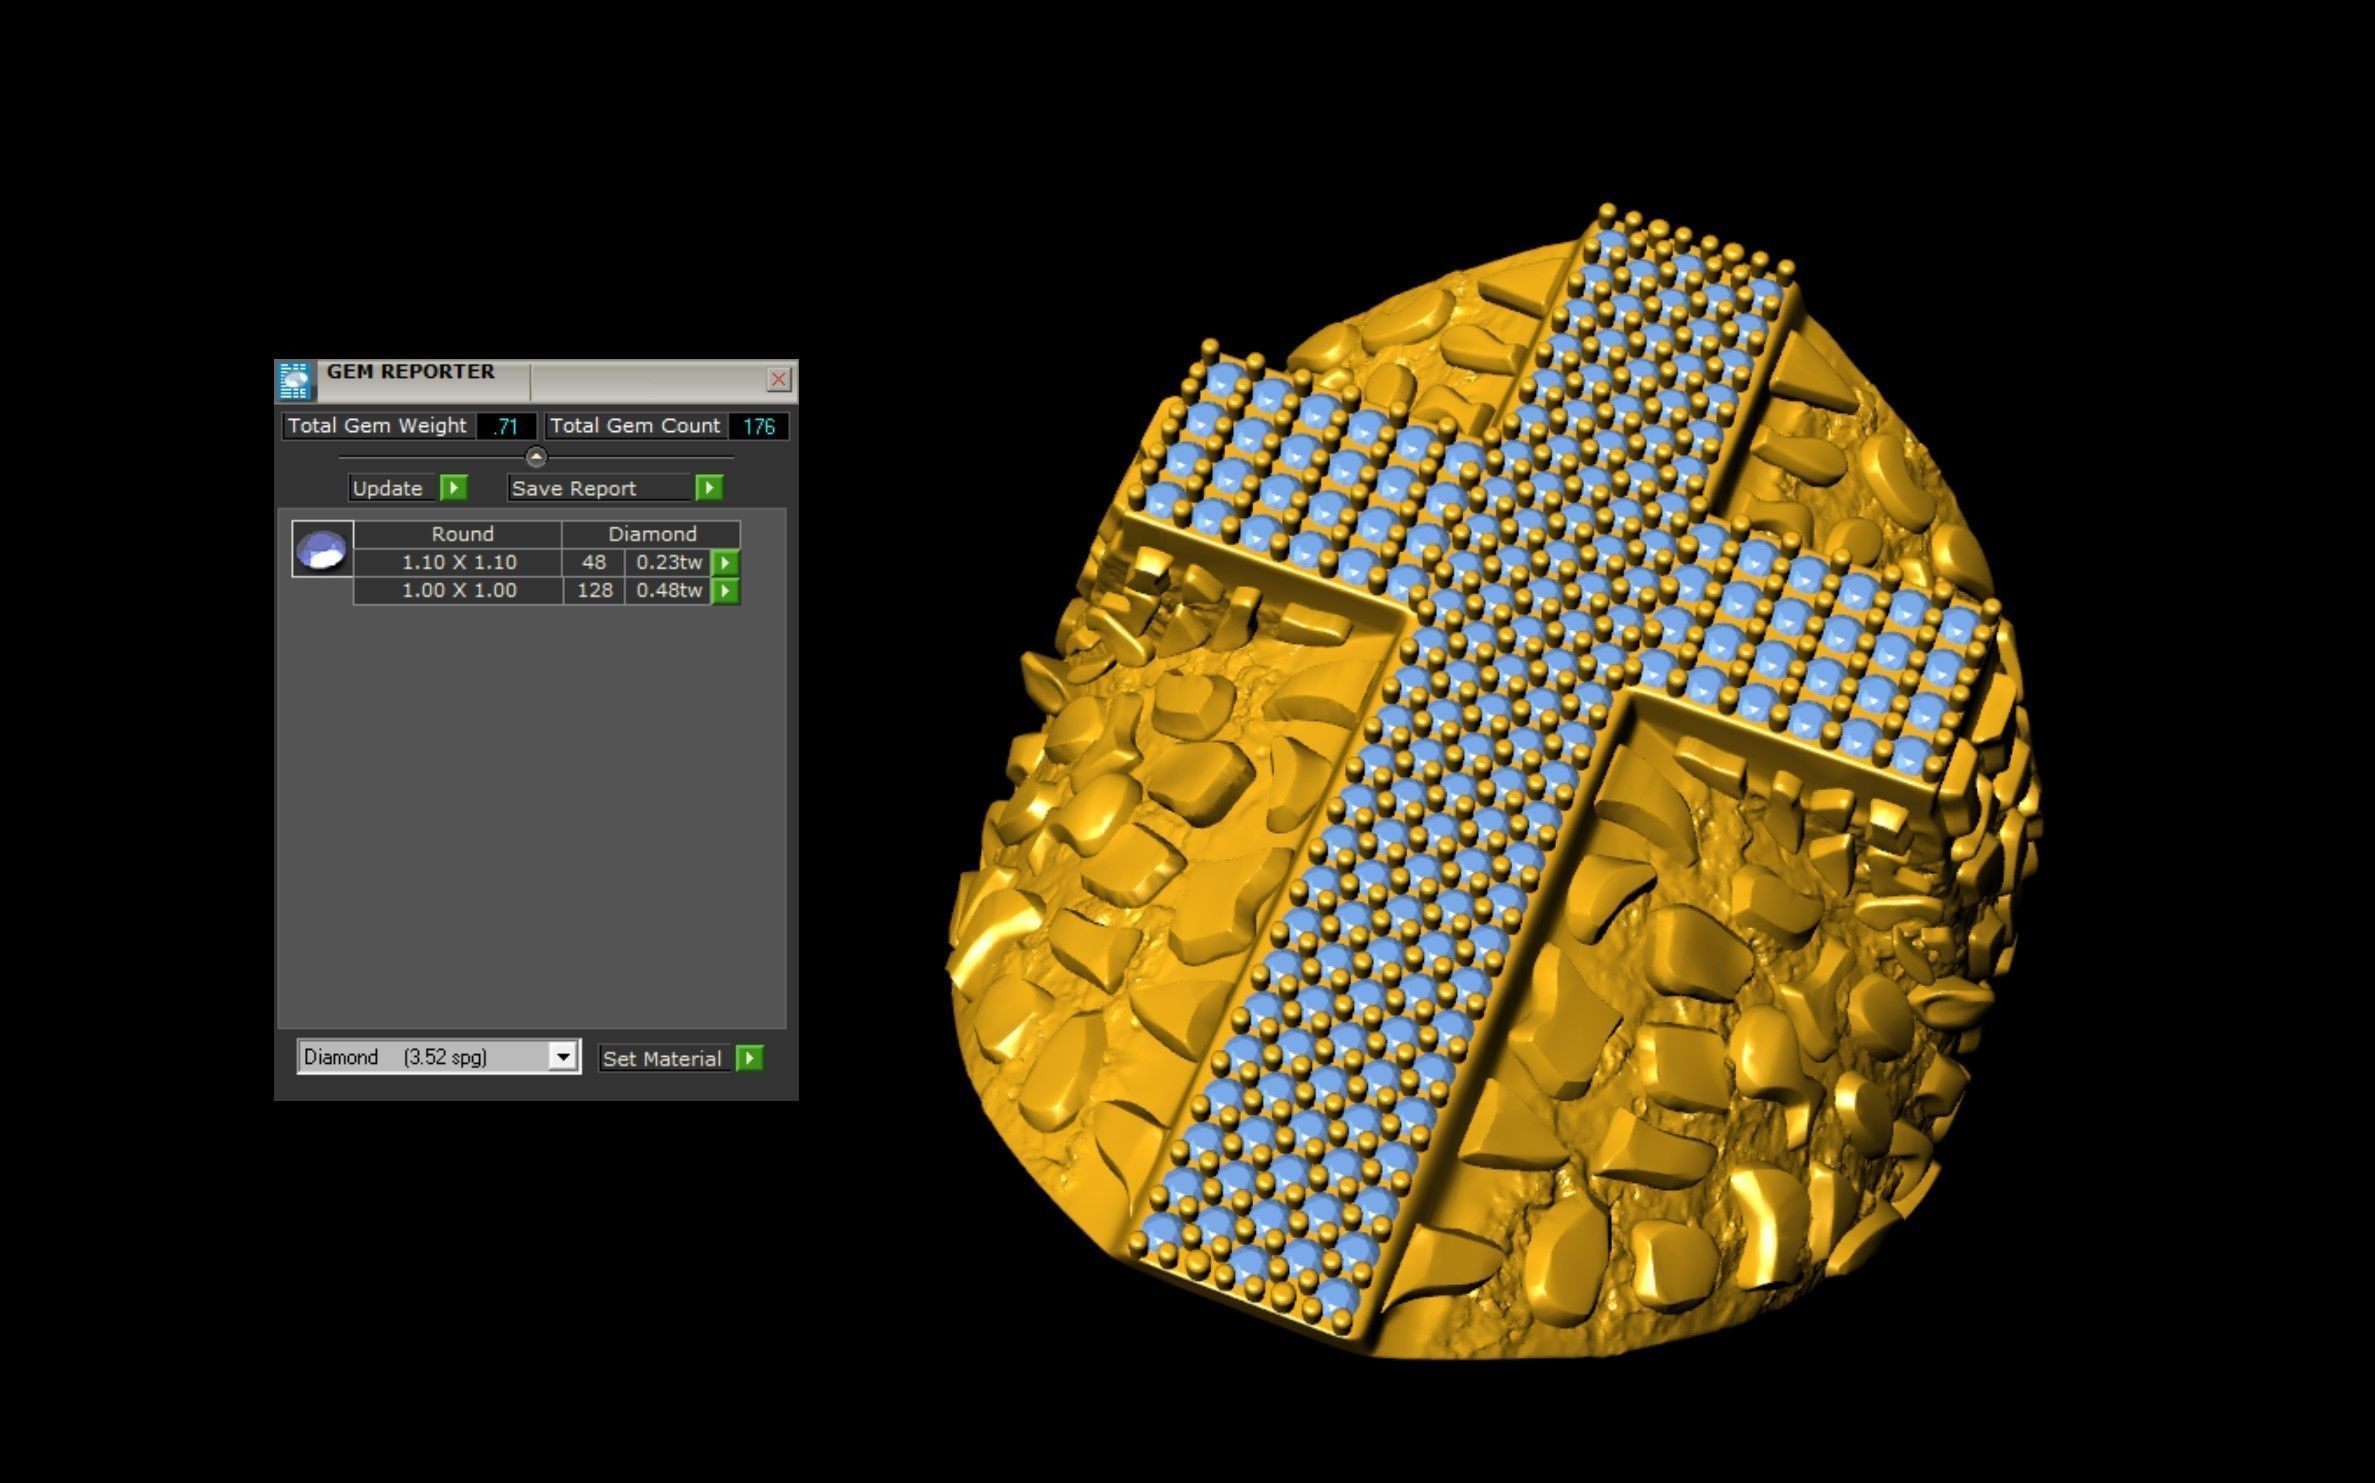Collapse the panel with the round divider arrow
The image size is (2375, 1483).
tap(536, 458)
